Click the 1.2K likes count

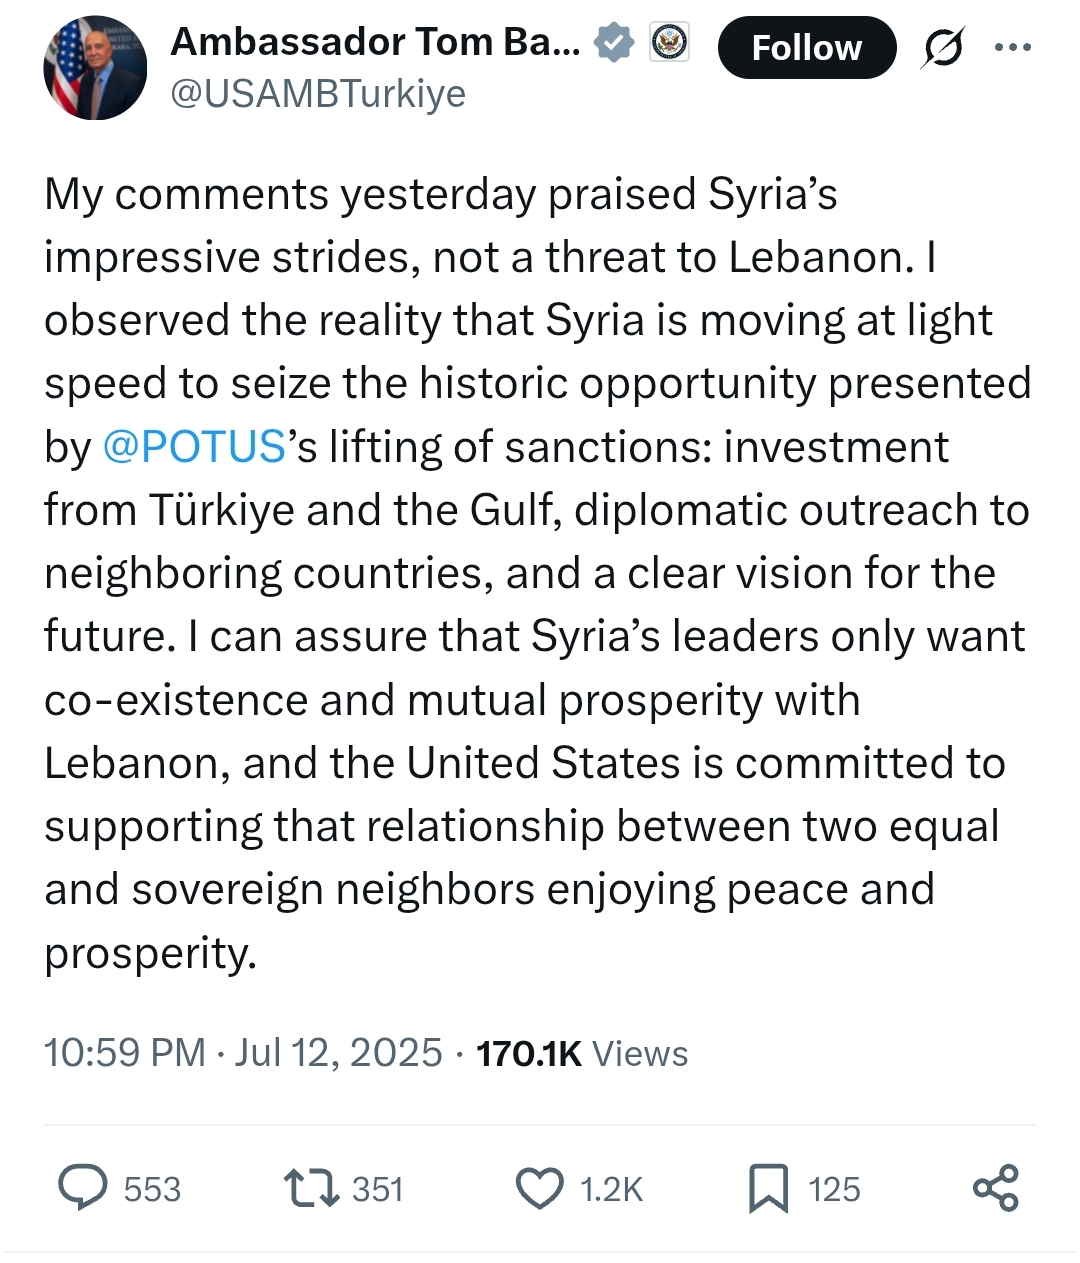click(611, 1189)
